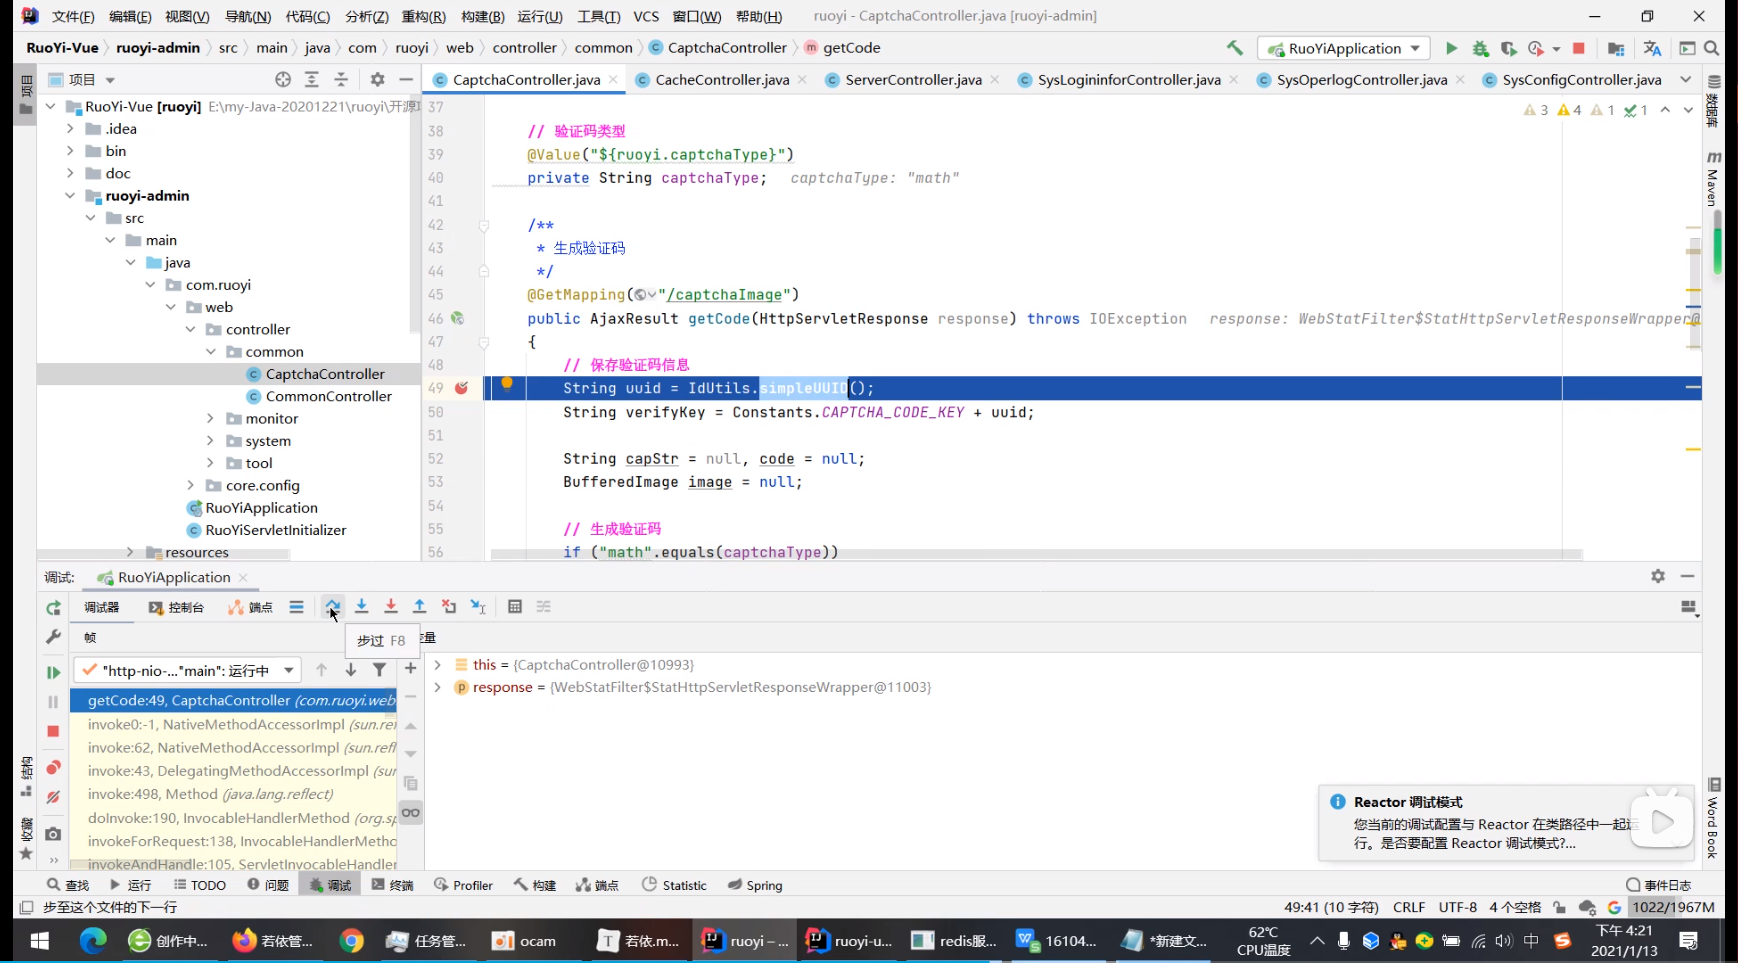This screenshot has height=963, width=1738.
Task: Open the Spring tool window
Action: pyautogui.click(x=755, y=885)
